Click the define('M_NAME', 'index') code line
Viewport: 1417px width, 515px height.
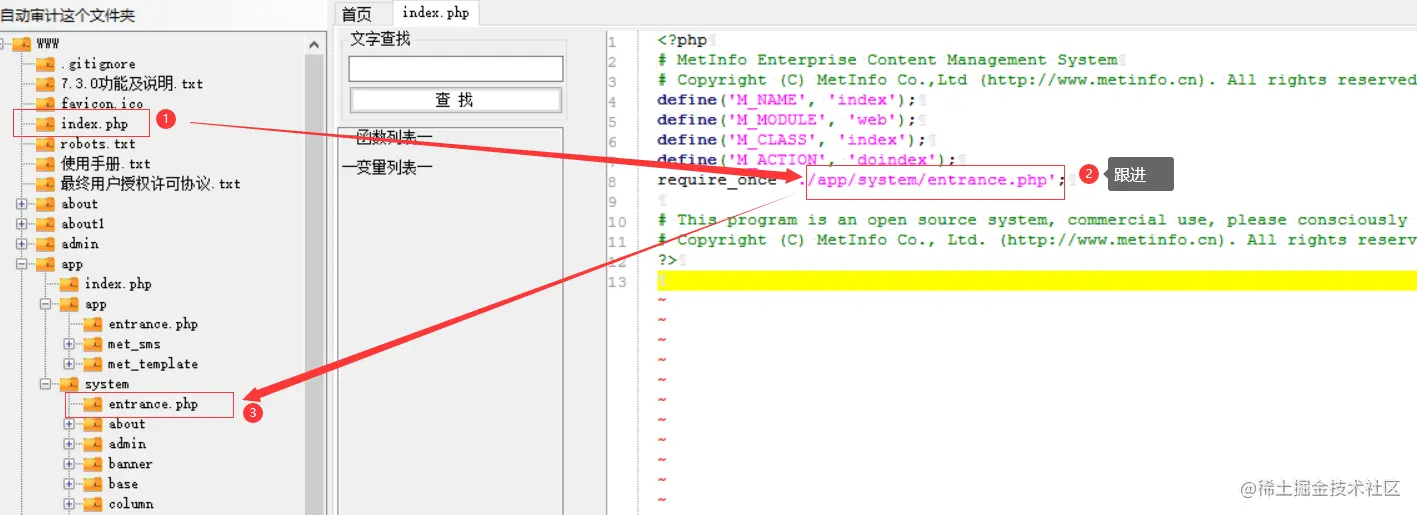coord(787,100)
